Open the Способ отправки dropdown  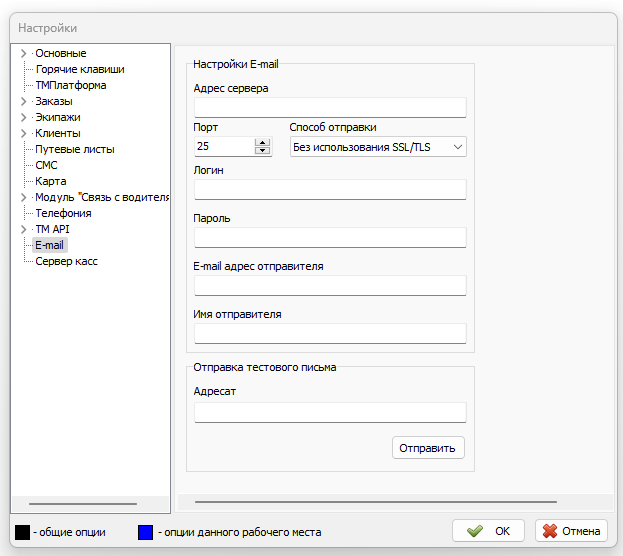(378, 147)
